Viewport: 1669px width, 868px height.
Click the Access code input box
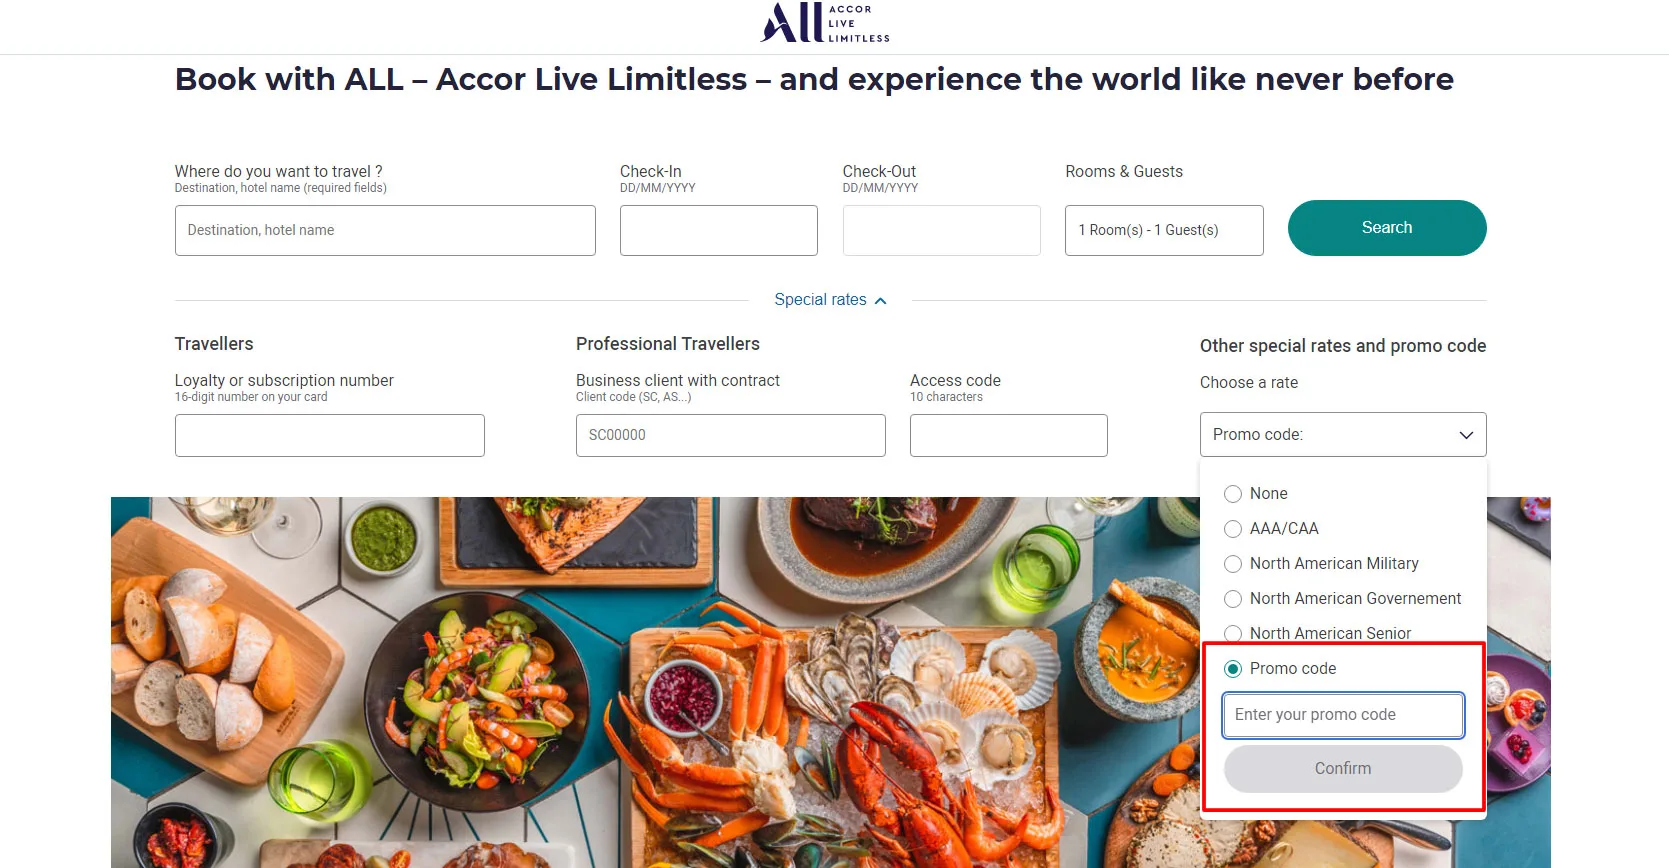pos(1008,436)
